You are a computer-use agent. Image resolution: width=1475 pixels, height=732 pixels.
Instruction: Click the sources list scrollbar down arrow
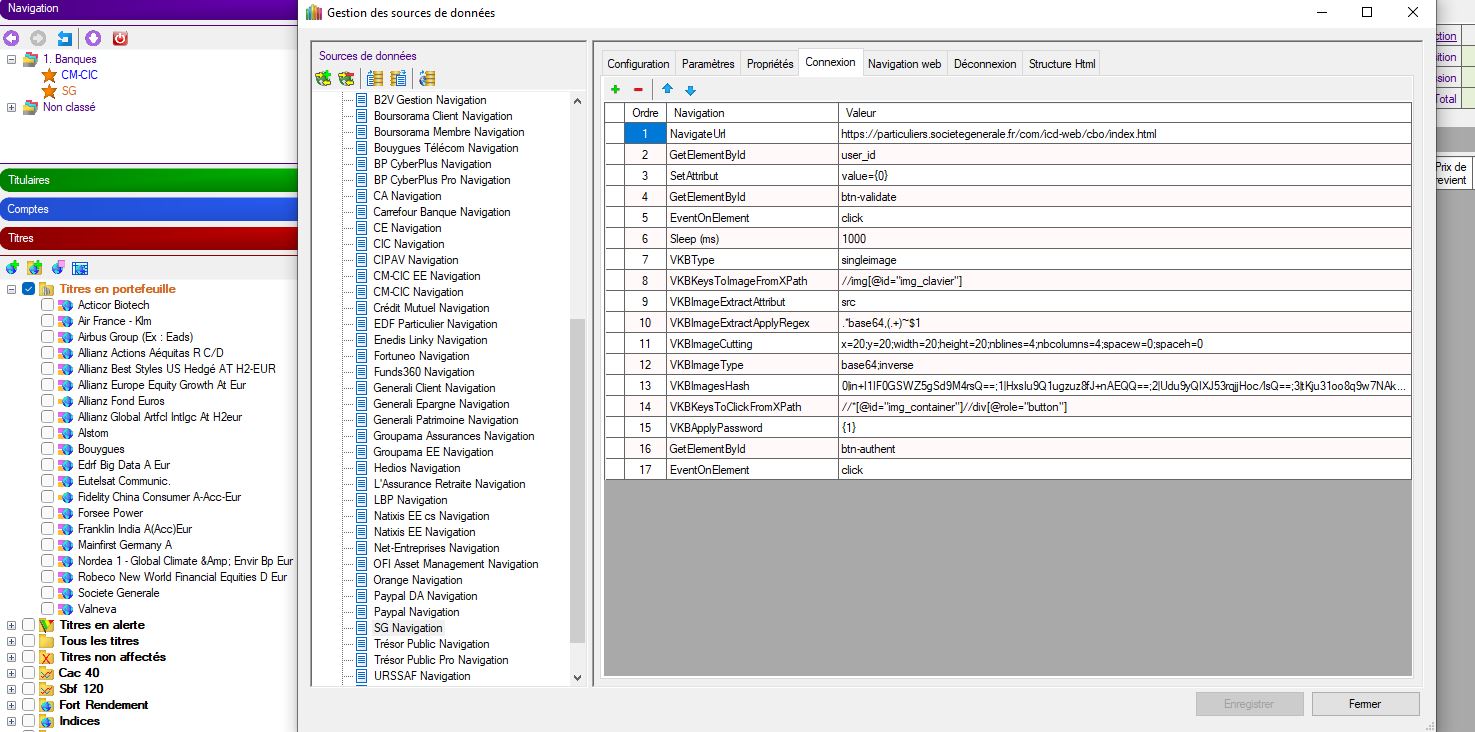[x=577, y=677]
